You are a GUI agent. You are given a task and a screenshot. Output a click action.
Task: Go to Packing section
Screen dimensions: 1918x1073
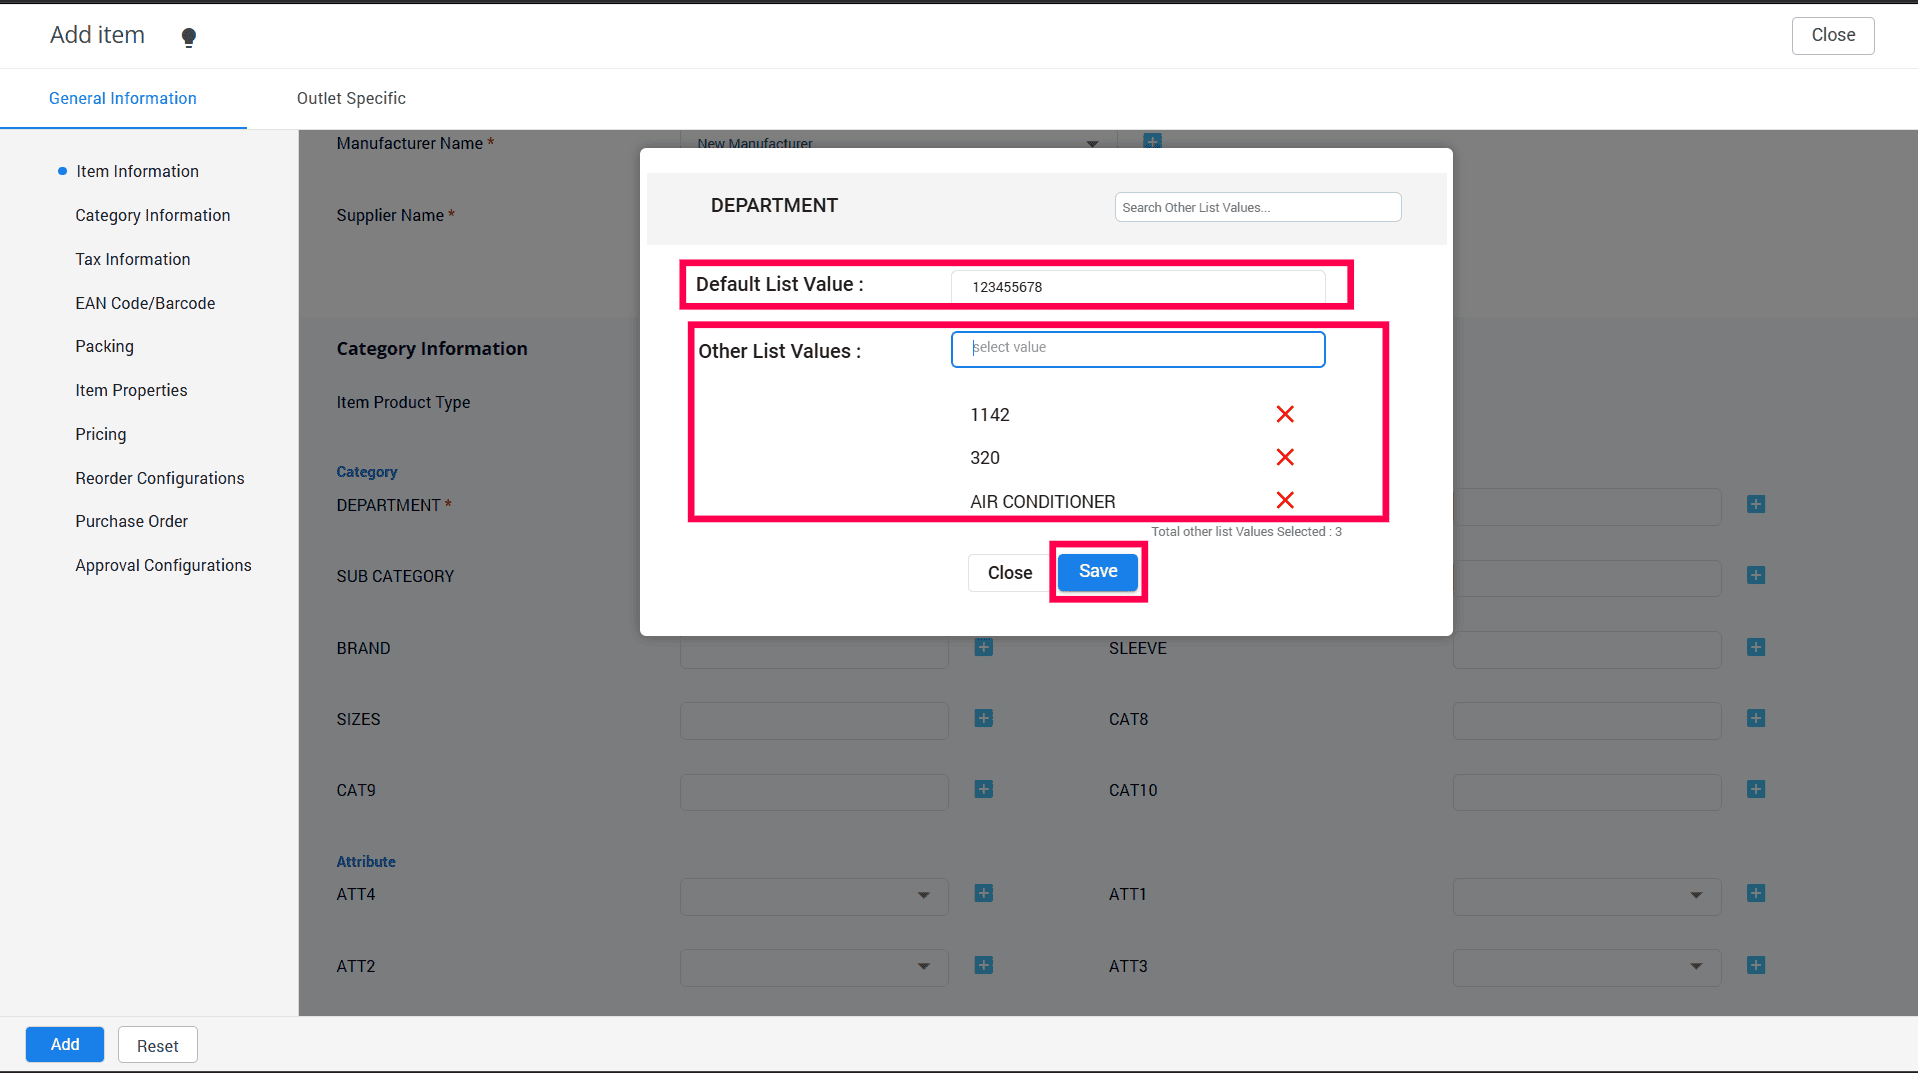104,346
